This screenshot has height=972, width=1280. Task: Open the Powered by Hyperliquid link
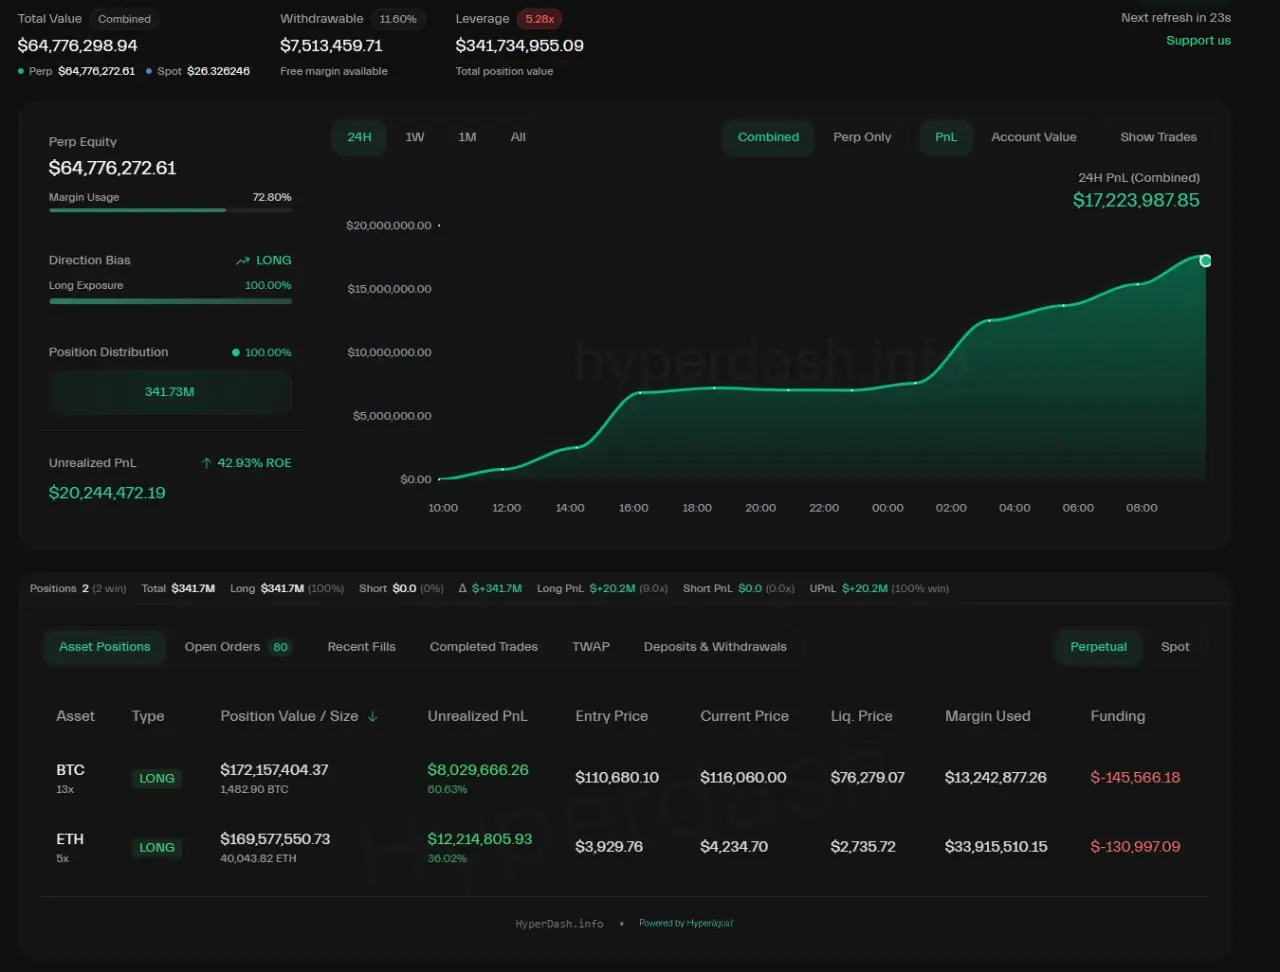pos(686,923)
